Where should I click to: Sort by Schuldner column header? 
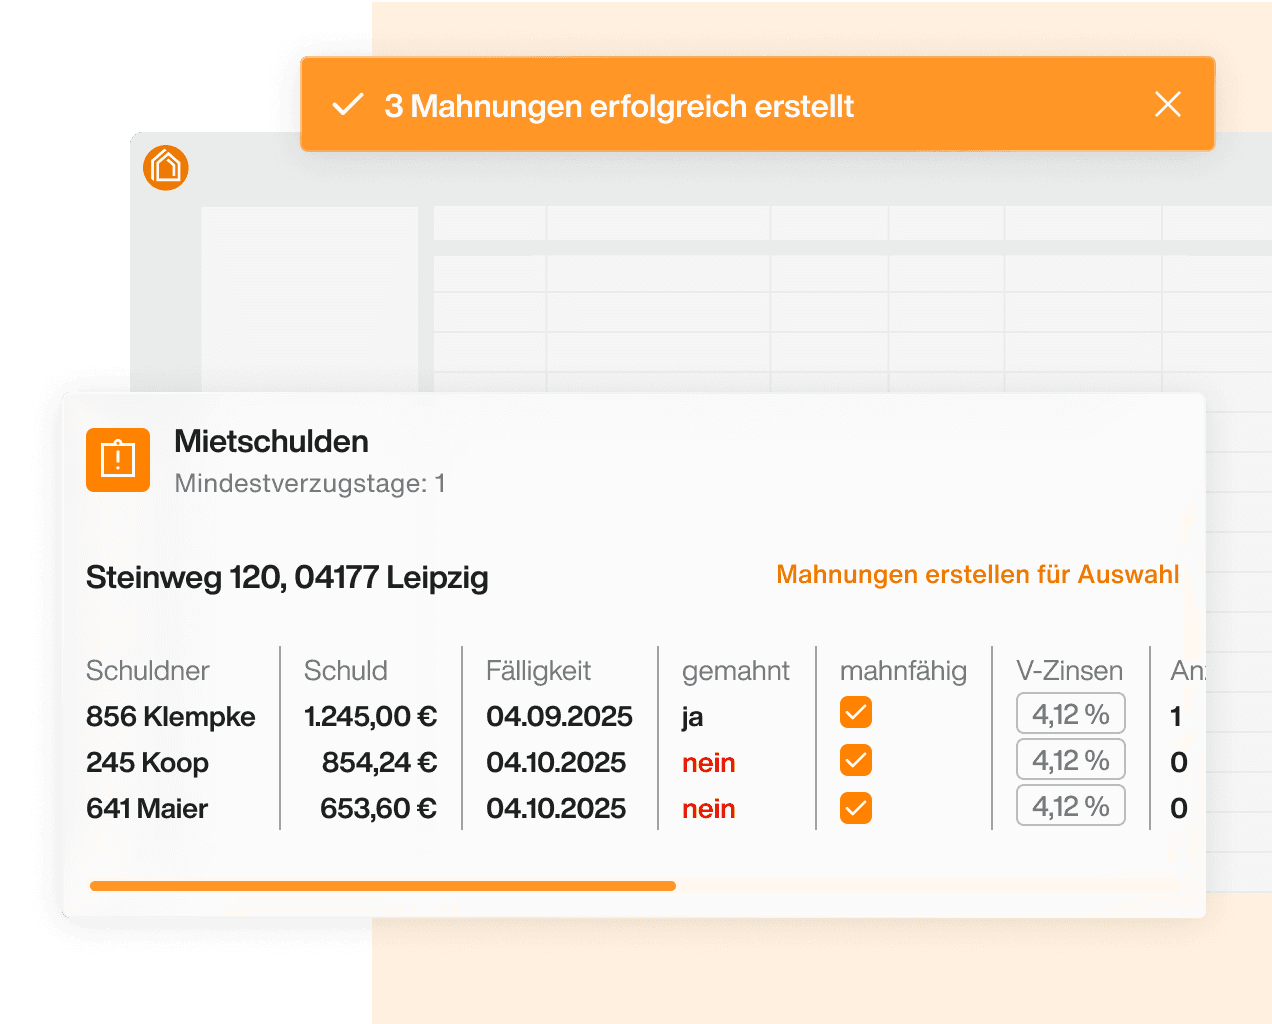[148, 671]
